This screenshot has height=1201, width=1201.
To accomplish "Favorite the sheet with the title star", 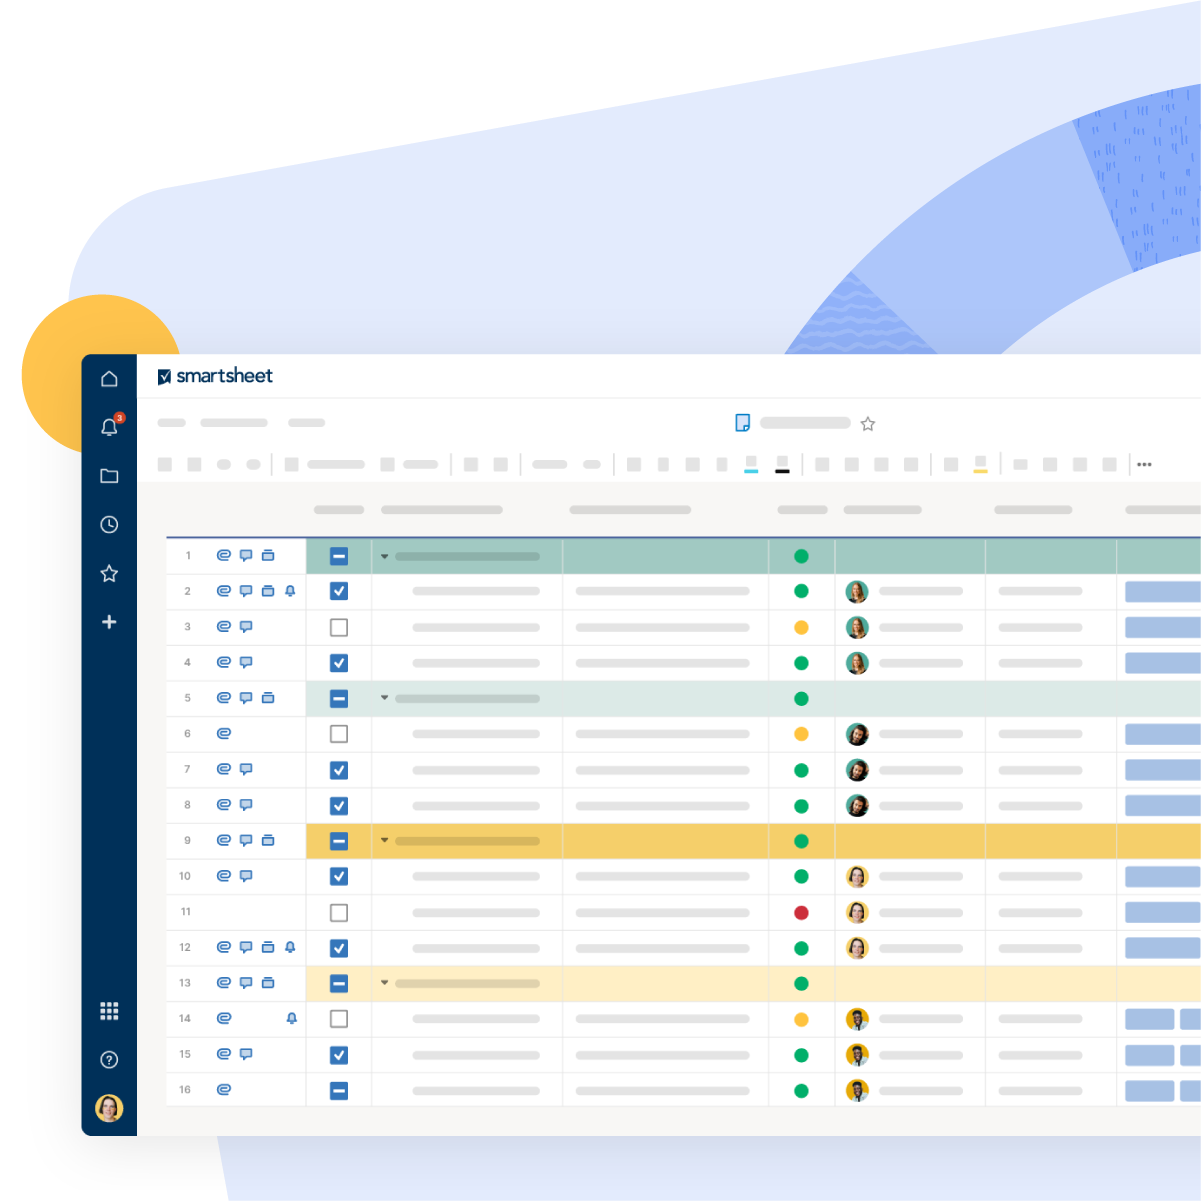I will pyautogui.click(x=868, y=424).
